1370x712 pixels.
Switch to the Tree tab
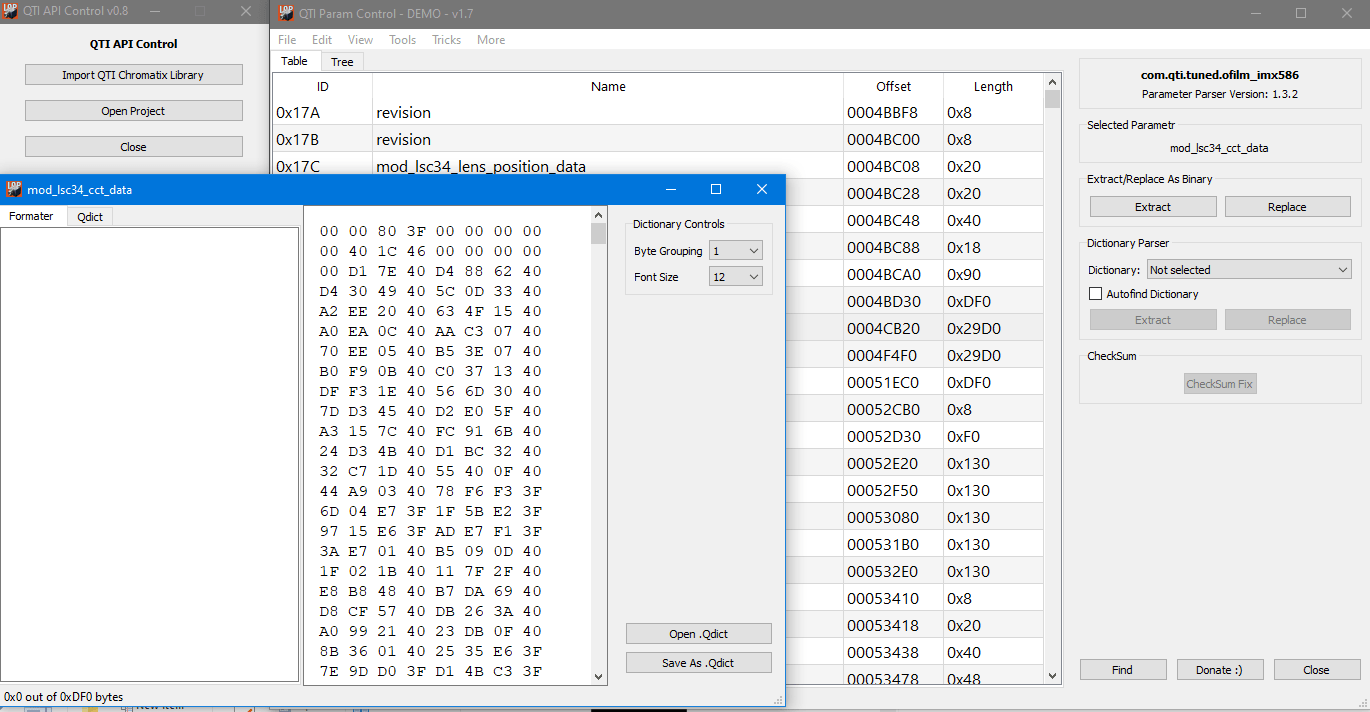point(342,62)
